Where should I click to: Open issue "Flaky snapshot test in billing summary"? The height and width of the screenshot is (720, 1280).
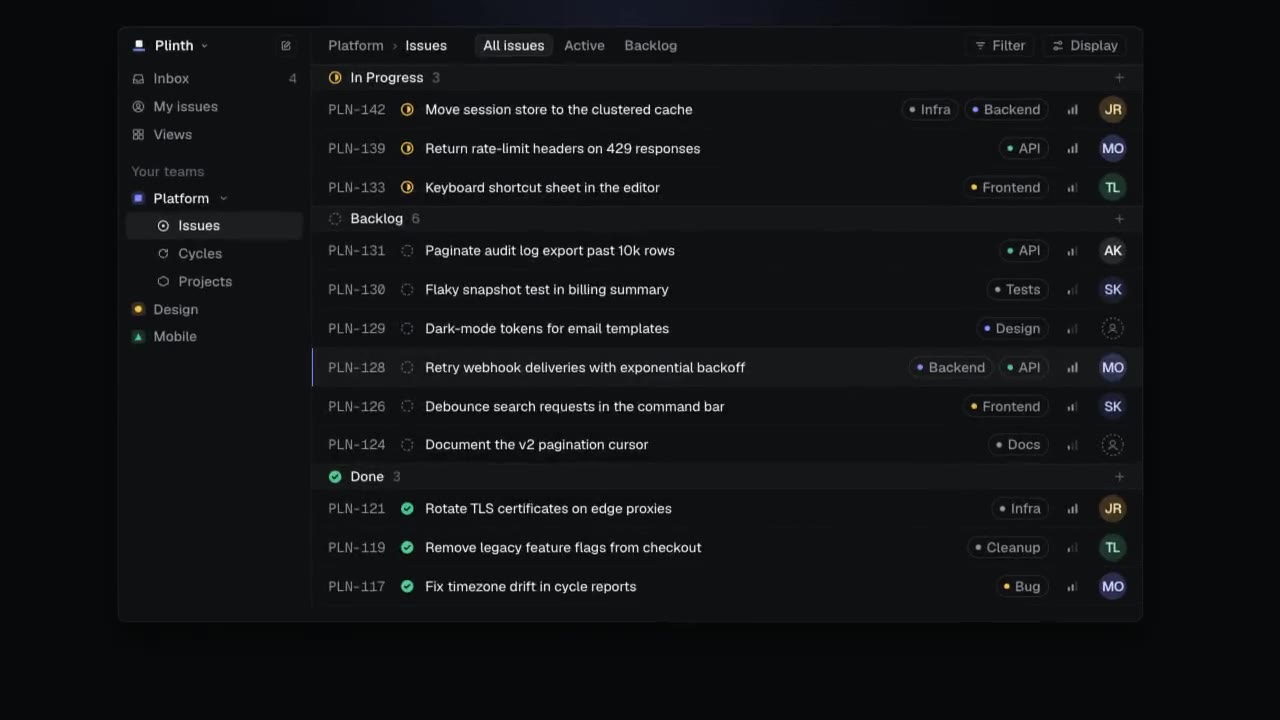547,290
